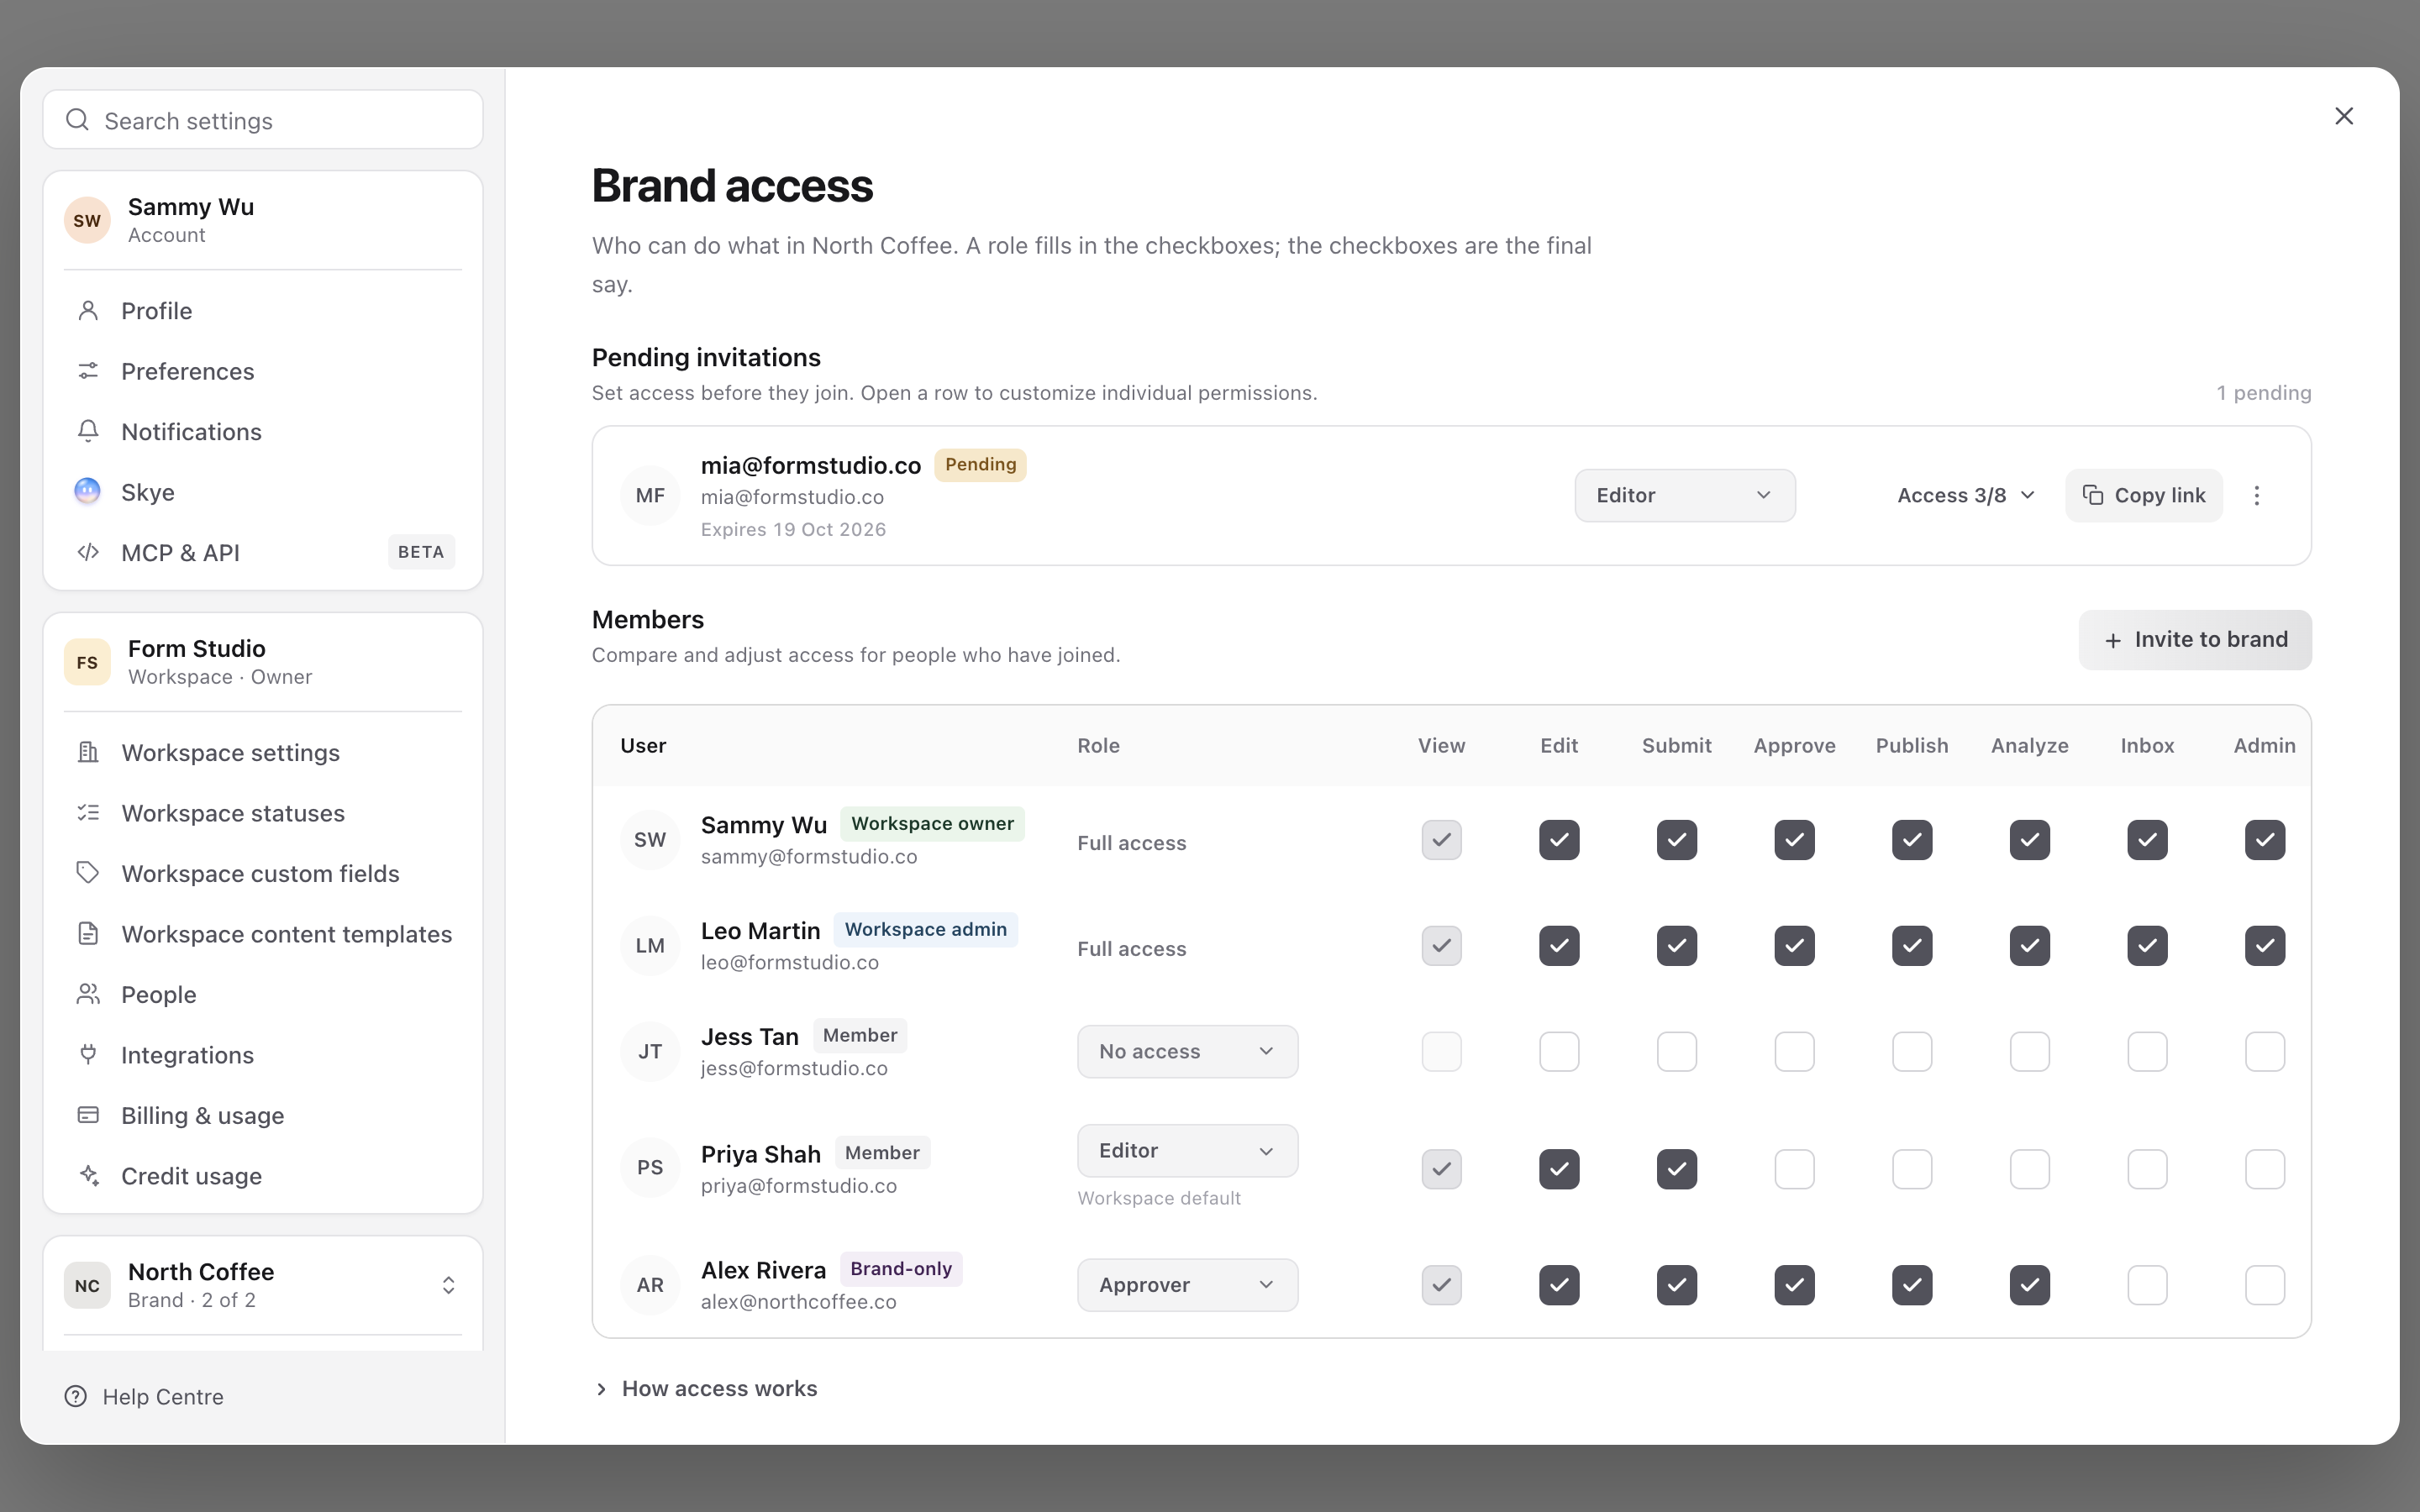The width and height of the screenshot is (2420, 1512).
Task: Open the three-dot menu for mia's invitation
Action: pos(2256,496)
